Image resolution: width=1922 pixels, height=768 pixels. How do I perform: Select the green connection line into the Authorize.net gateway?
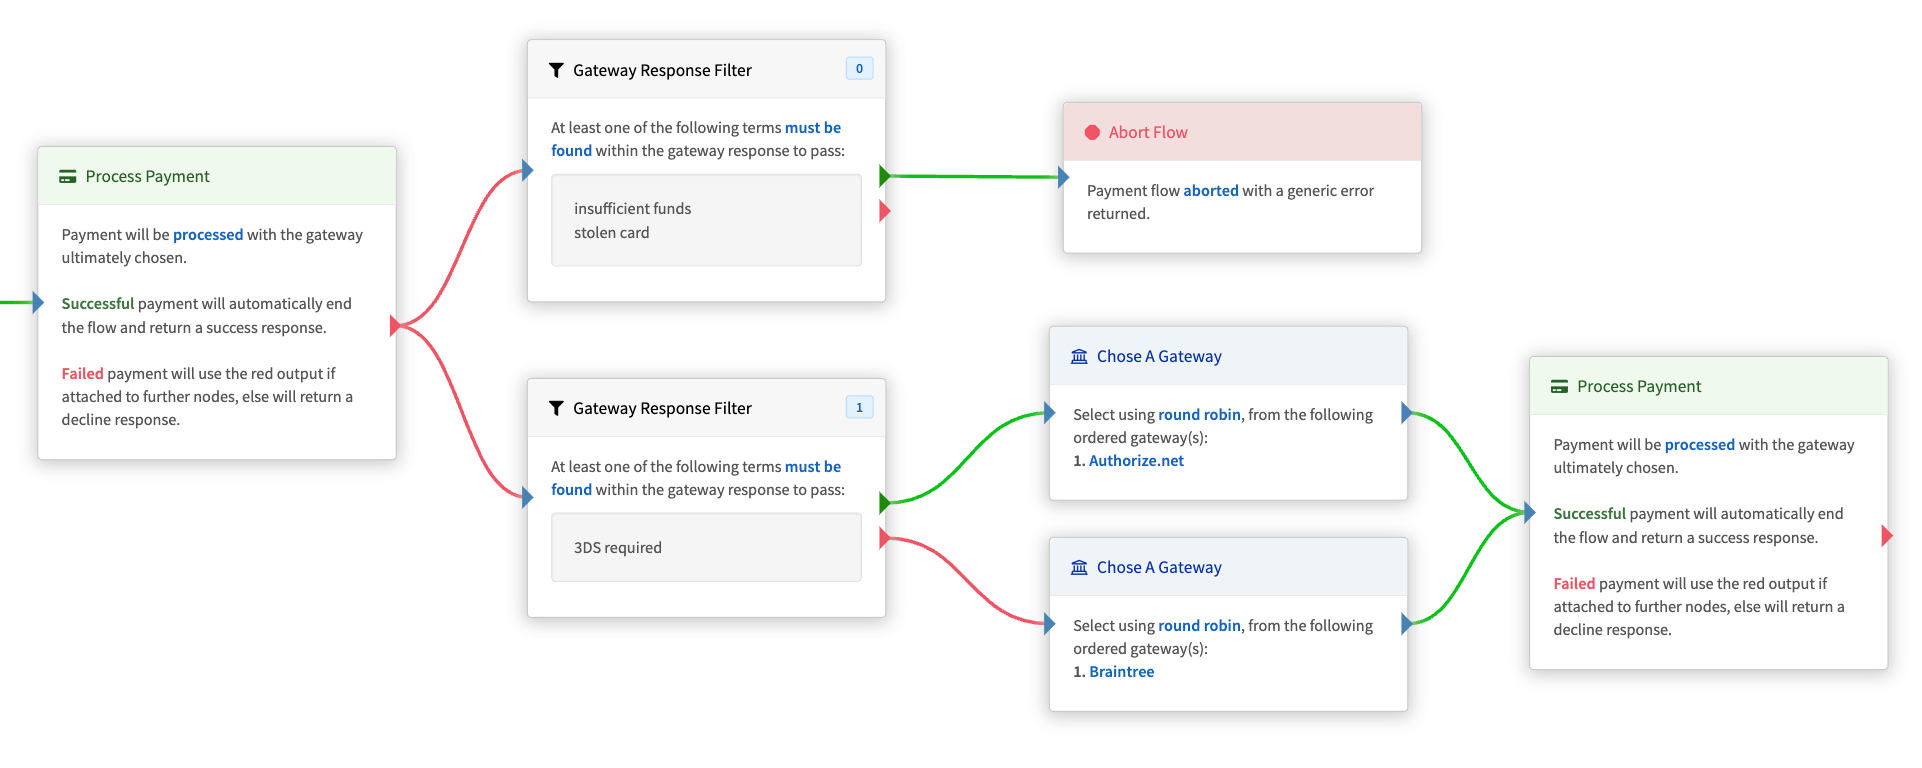point(967,456)
